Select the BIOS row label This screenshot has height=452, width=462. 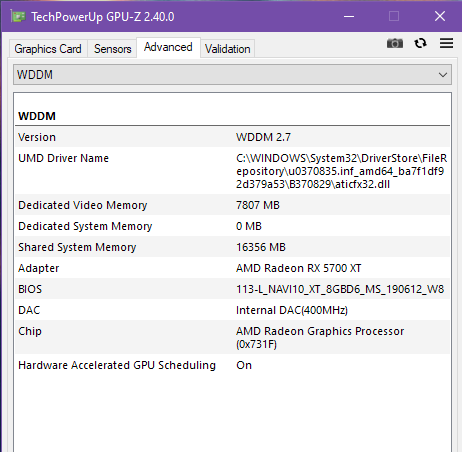30,289
